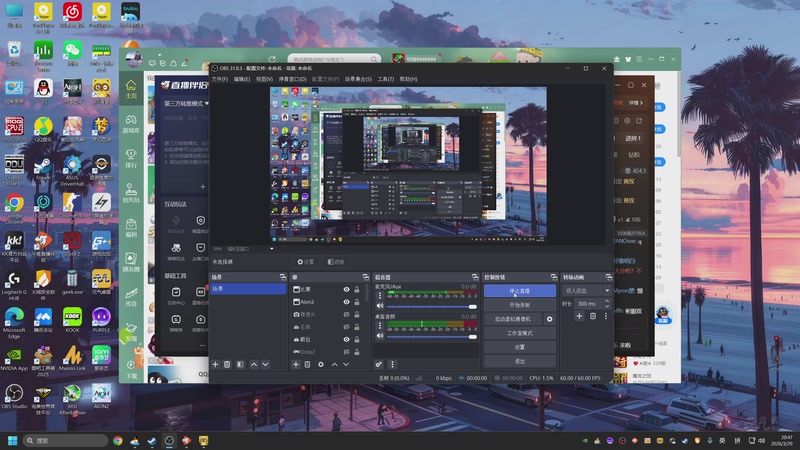The height and width of the screenshot is (450, 800).
Task: Open mixer panel three-dot menu
Action: (x=392, y=364)
